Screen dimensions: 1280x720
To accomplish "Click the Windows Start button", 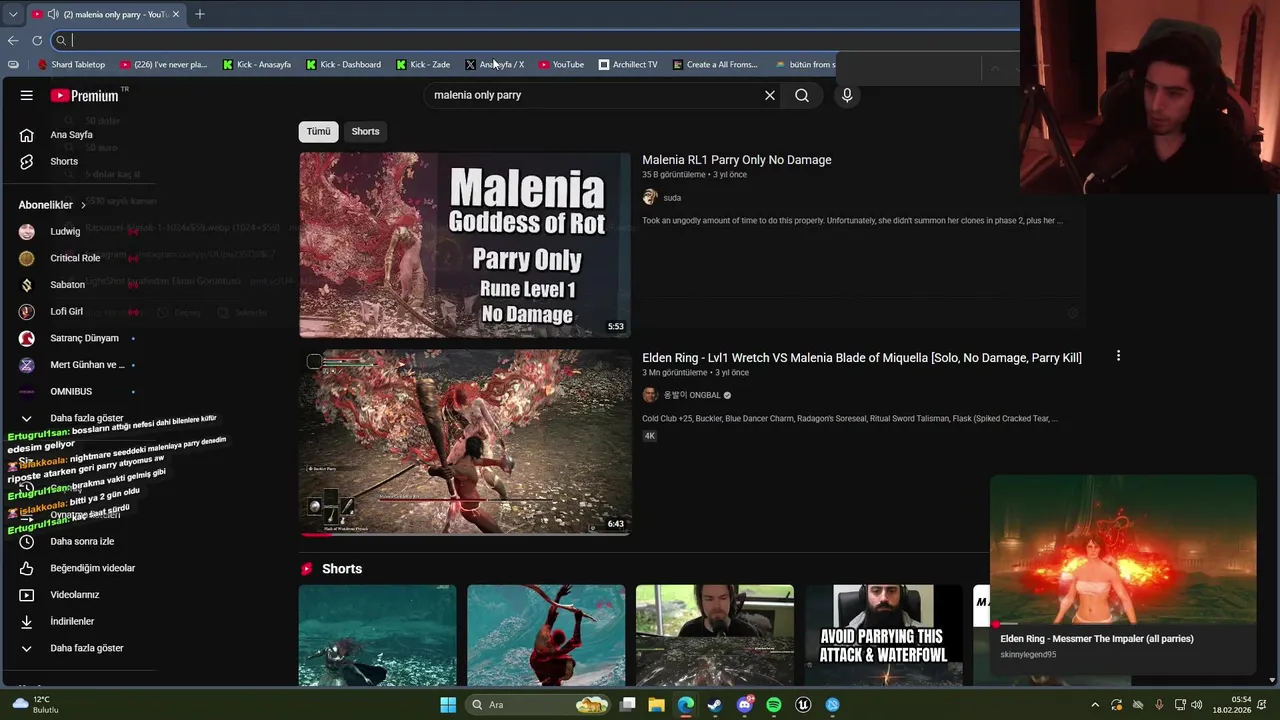I will coord(448,705).
